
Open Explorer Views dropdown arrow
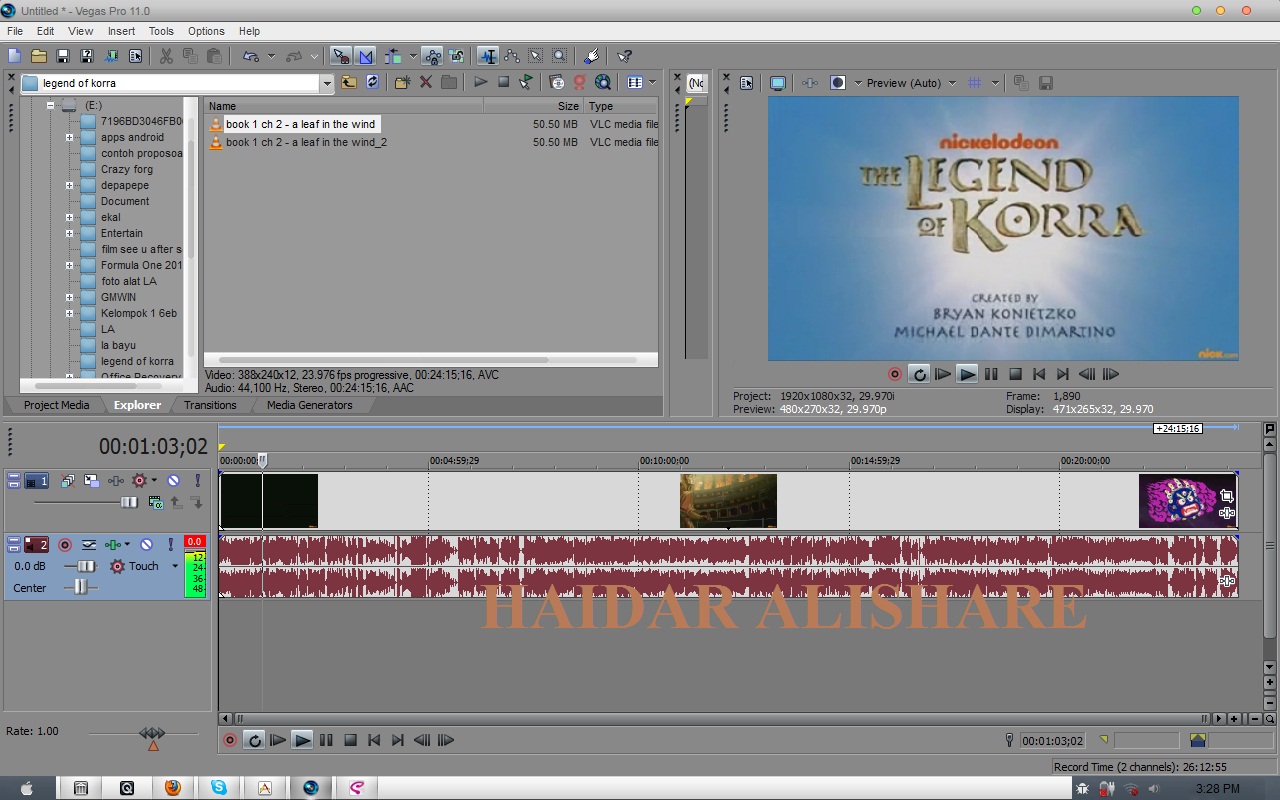click(x=653, y=83)
